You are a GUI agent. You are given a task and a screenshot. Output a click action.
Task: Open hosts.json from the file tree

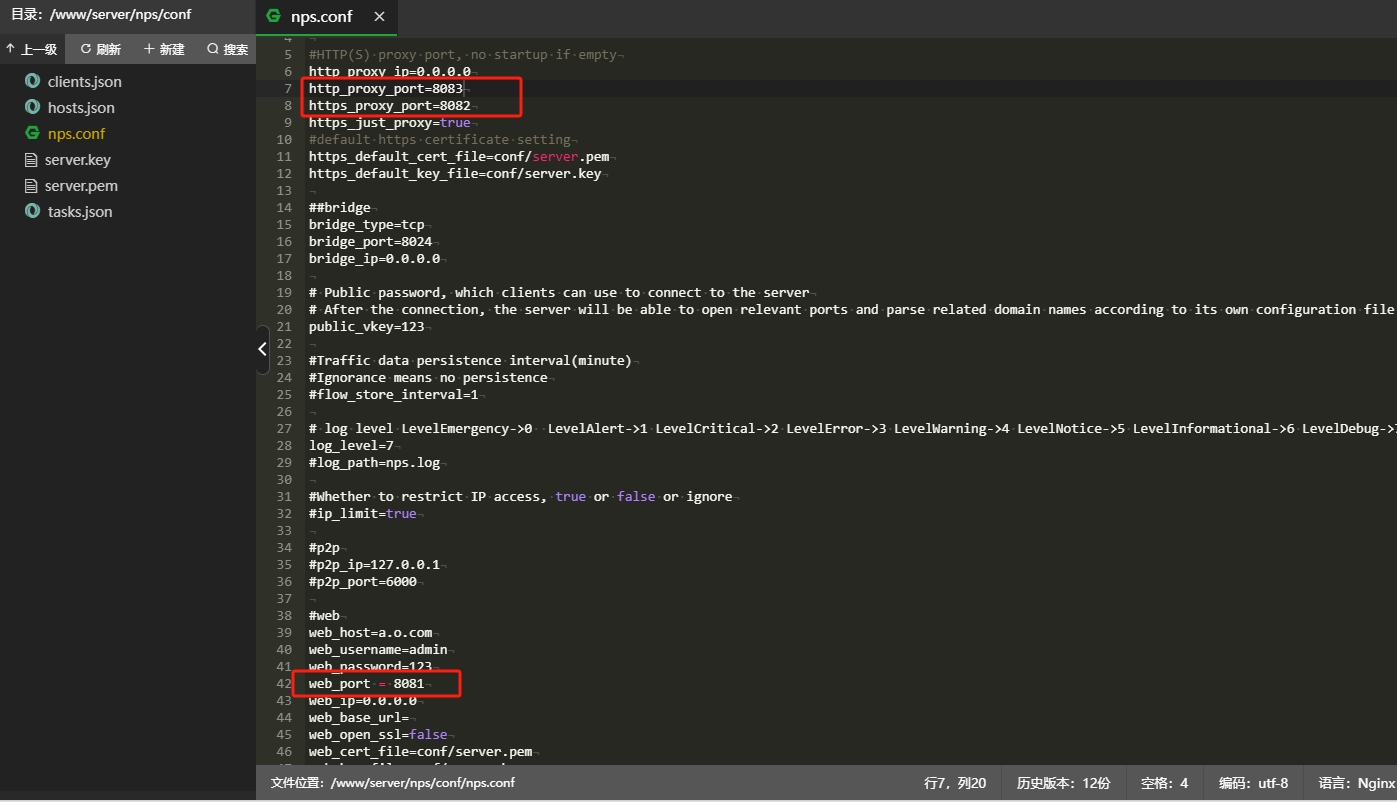[x=81, y=107]
